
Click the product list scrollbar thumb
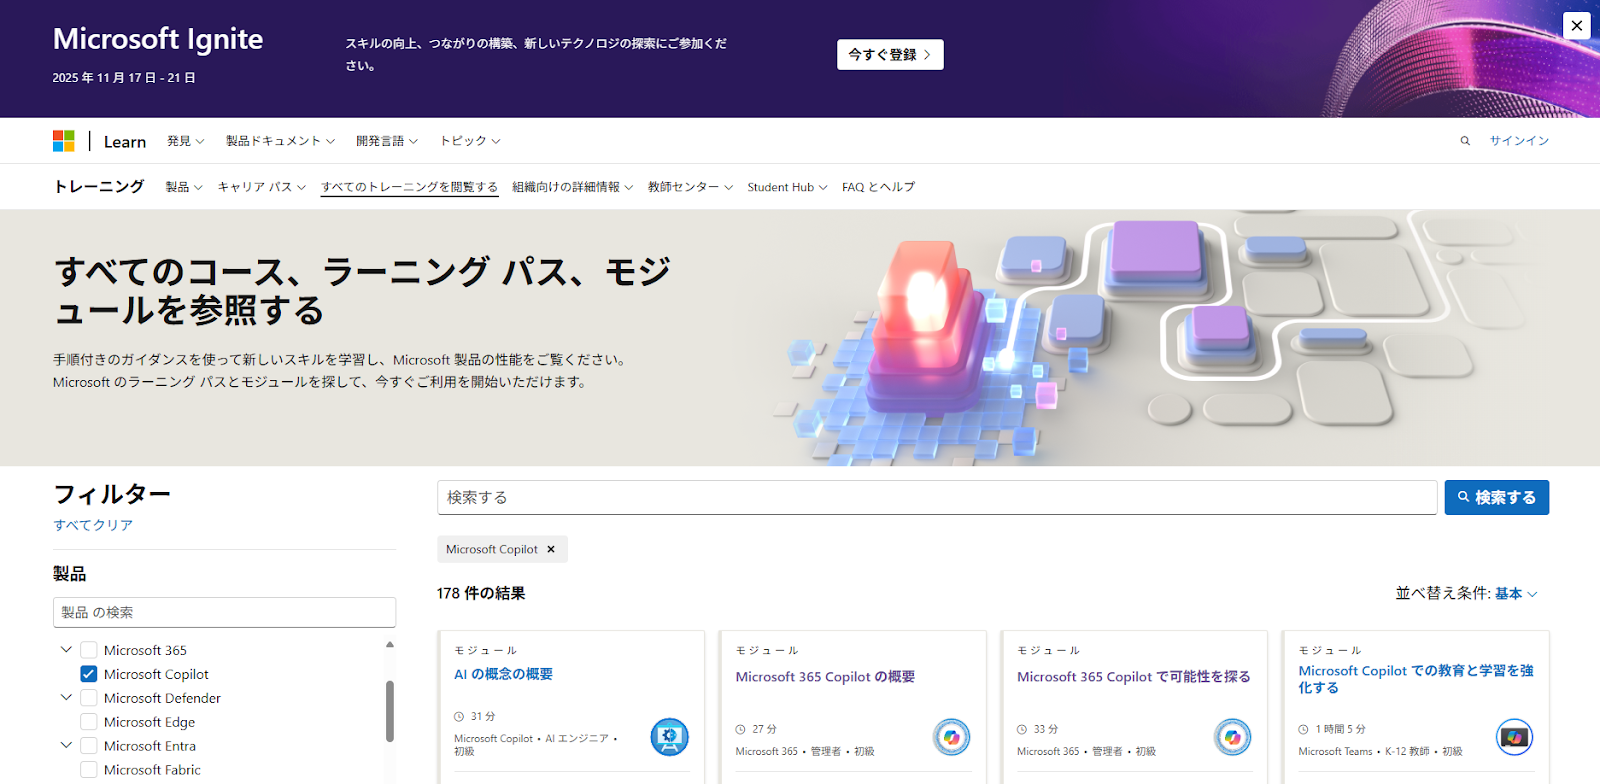390,712
